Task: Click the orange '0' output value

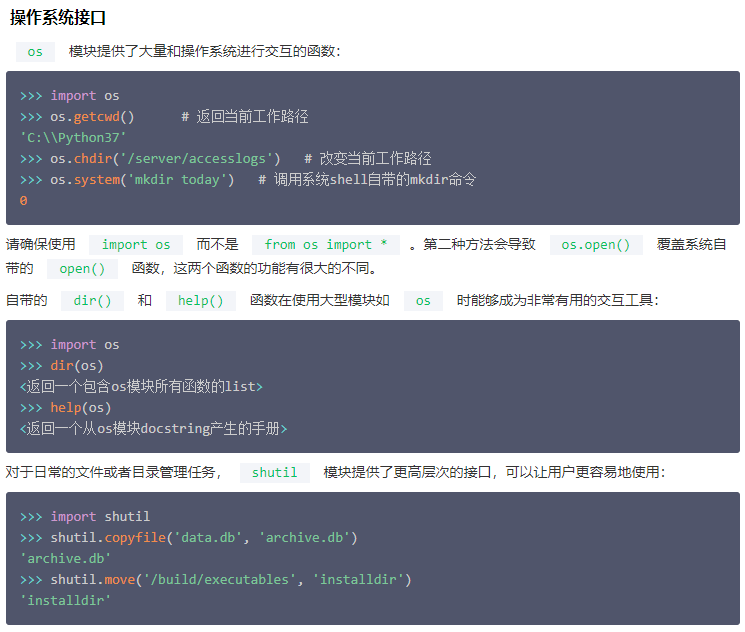Action: tap(23, 201)
